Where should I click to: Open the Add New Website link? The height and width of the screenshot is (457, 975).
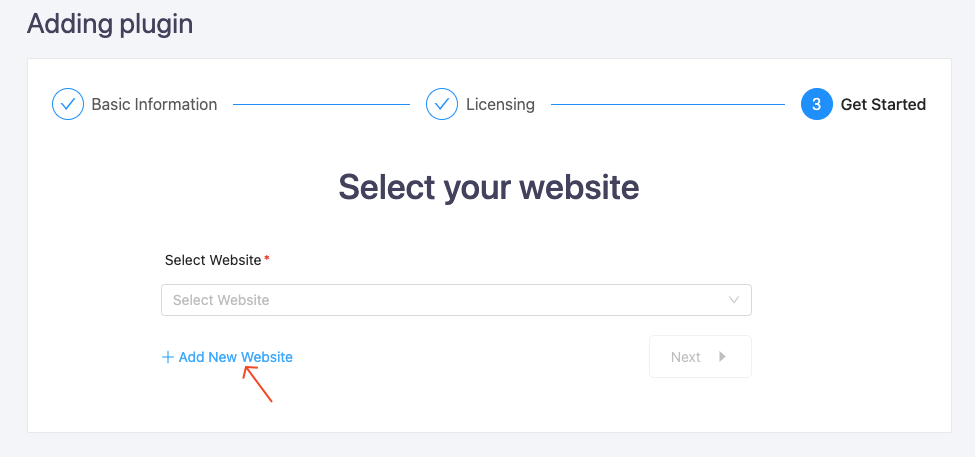point(227,357)
